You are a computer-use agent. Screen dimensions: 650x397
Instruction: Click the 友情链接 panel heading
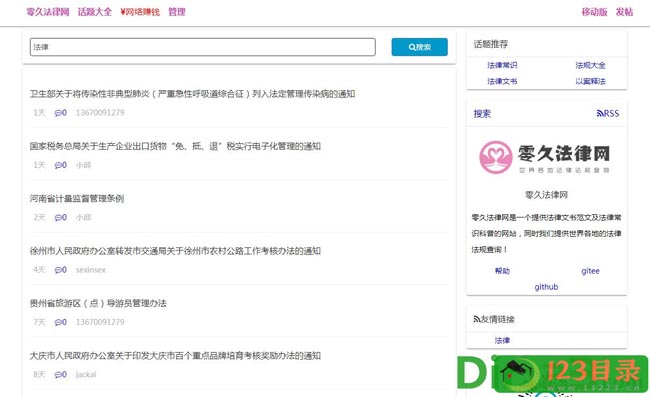[x=494, y=319]
